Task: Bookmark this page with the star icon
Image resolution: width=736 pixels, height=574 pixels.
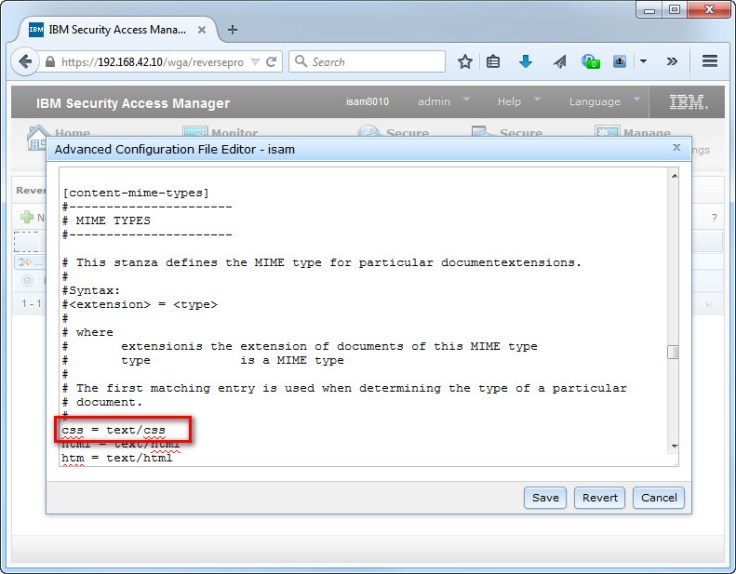Action: (x=465, y=61)
